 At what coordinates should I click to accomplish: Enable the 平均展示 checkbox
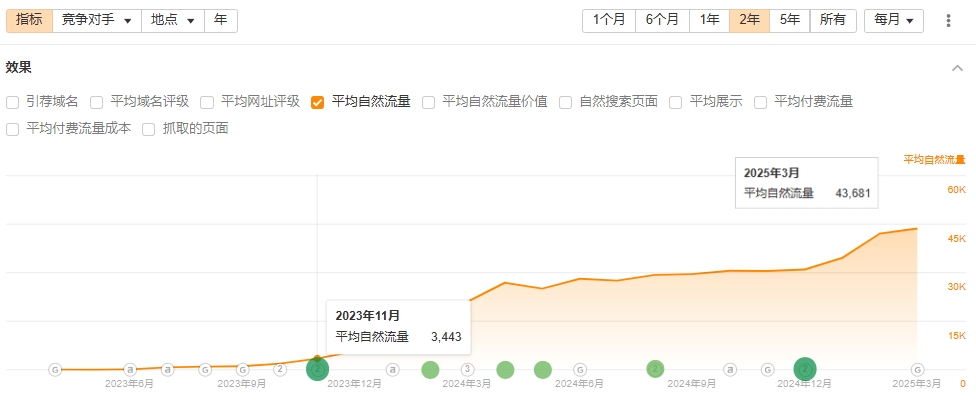[x=676, y=103]
